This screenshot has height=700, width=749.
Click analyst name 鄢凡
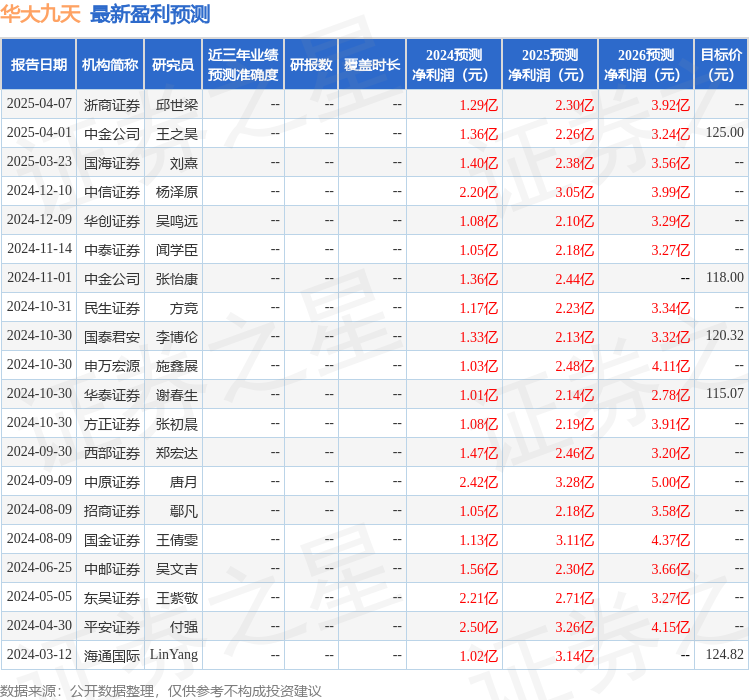[x=184, y=511]
